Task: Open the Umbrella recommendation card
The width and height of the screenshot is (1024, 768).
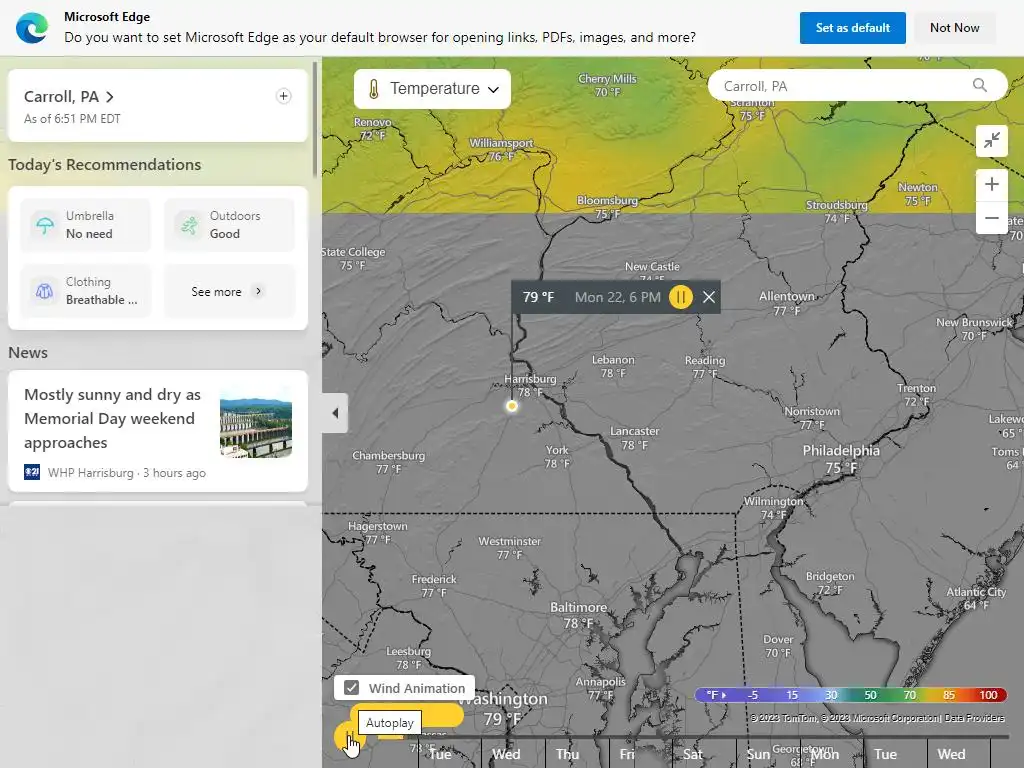Action: coord(86,225)
